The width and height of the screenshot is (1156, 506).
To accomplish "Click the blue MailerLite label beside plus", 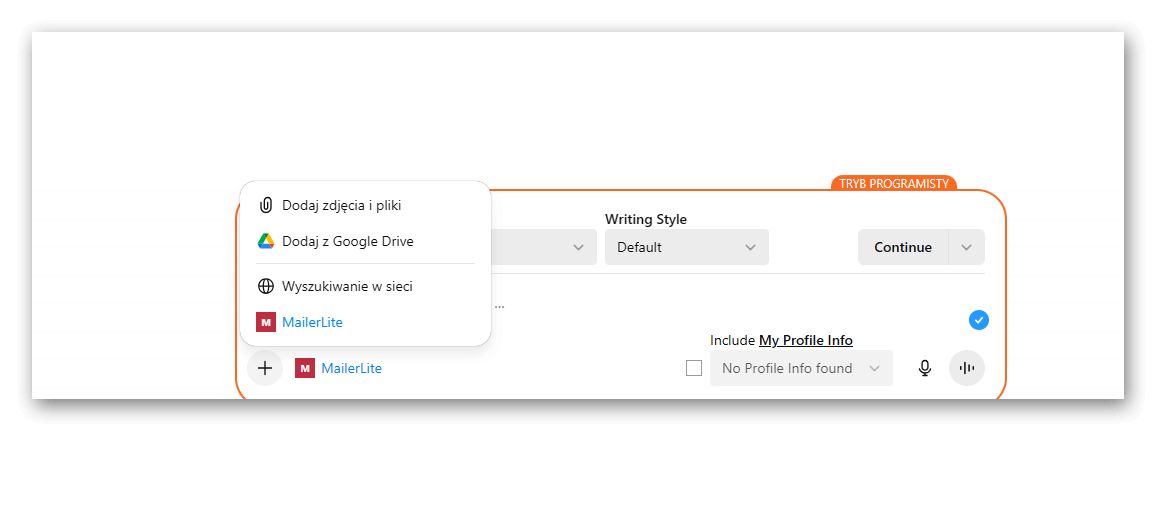I will 351,368.
